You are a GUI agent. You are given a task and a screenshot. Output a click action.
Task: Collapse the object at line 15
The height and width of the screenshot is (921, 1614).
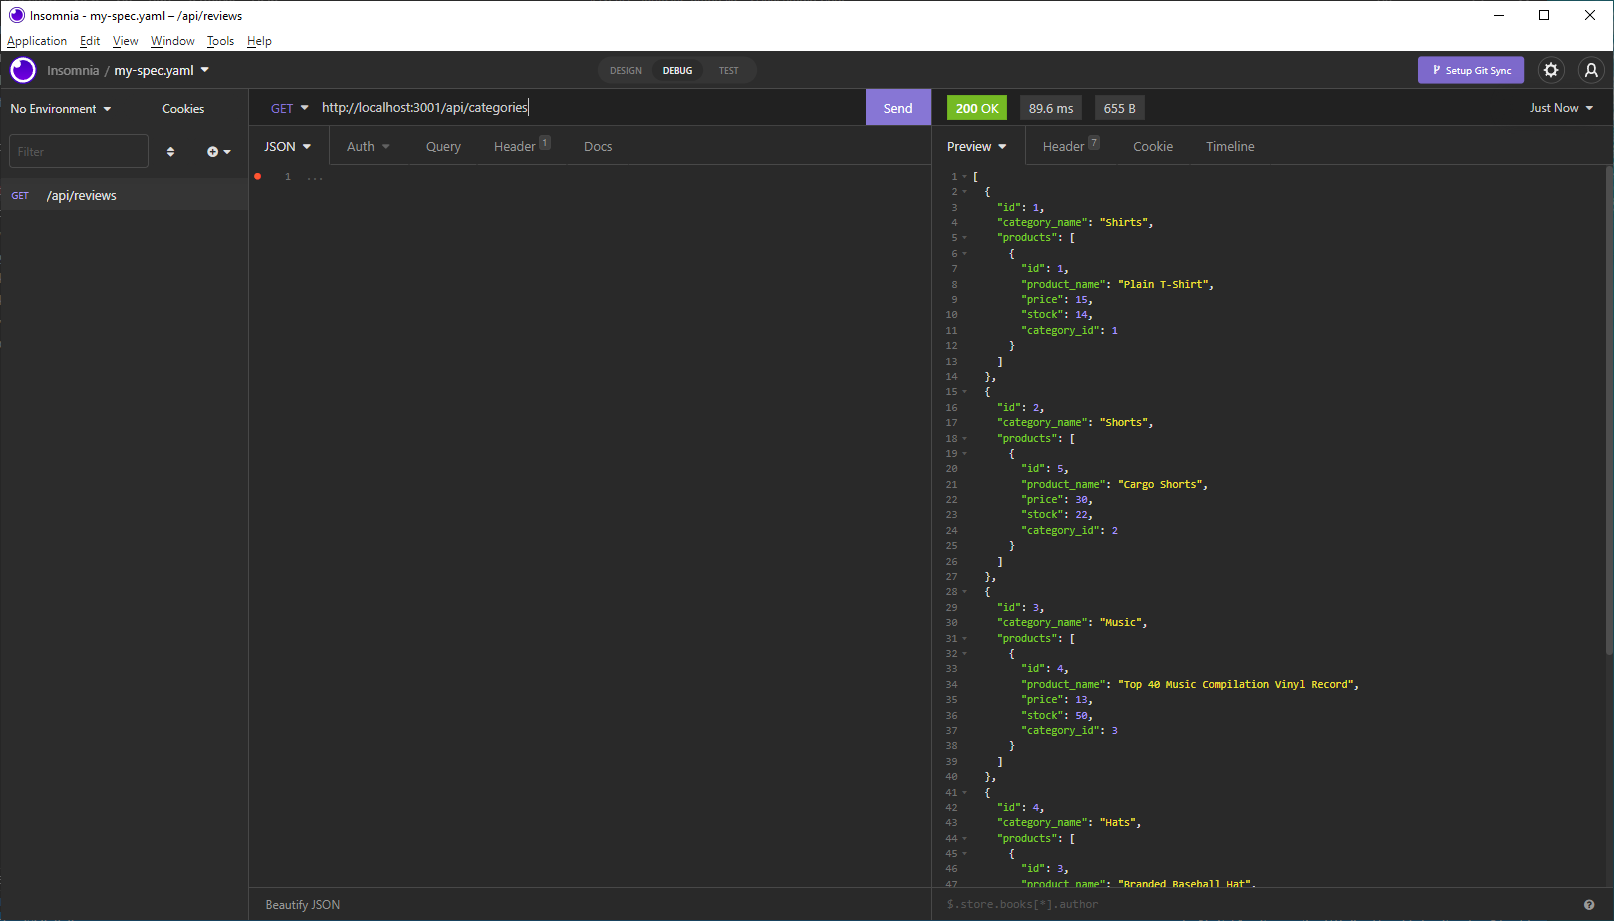point(965,392)
